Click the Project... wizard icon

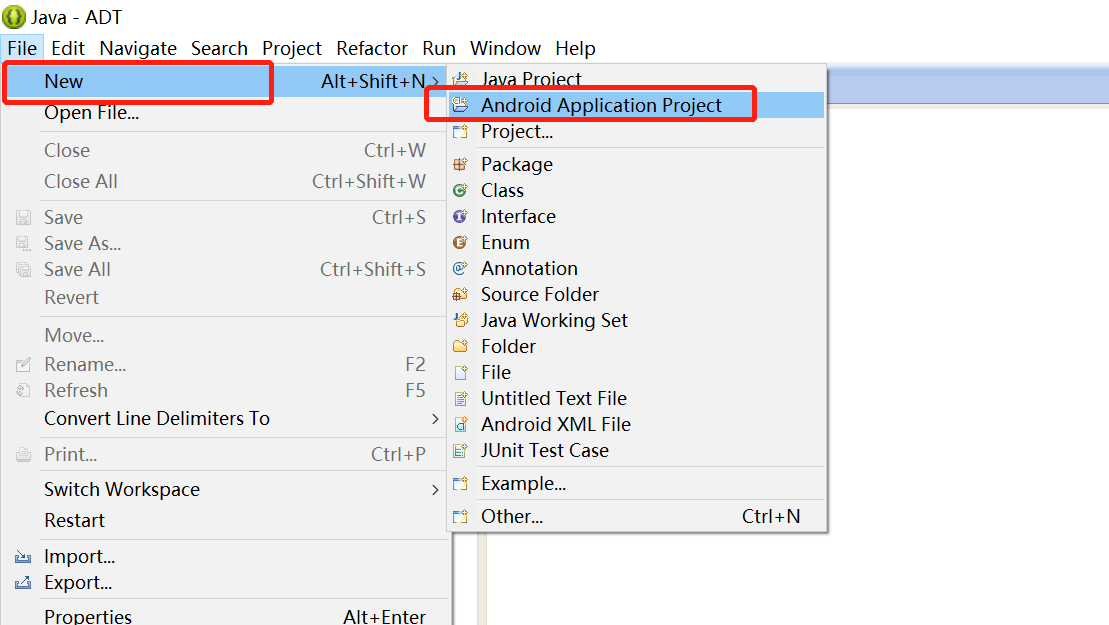coord(460,132)
